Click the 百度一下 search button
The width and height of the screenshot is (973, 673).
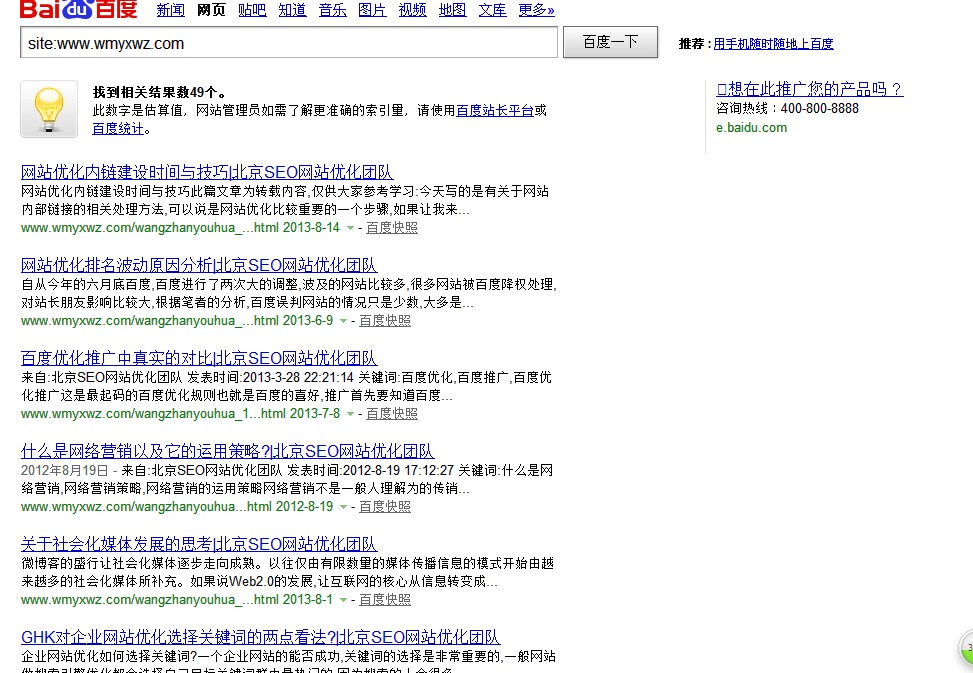pos(611,42)
